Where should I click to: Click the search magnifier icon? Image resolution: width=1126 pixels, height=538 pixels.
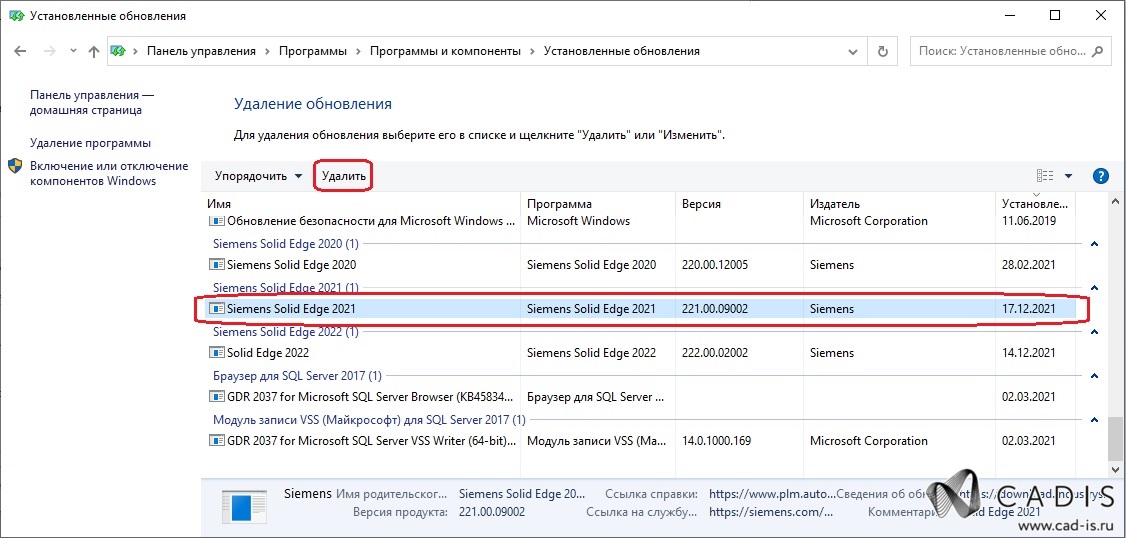[1097, 51]
